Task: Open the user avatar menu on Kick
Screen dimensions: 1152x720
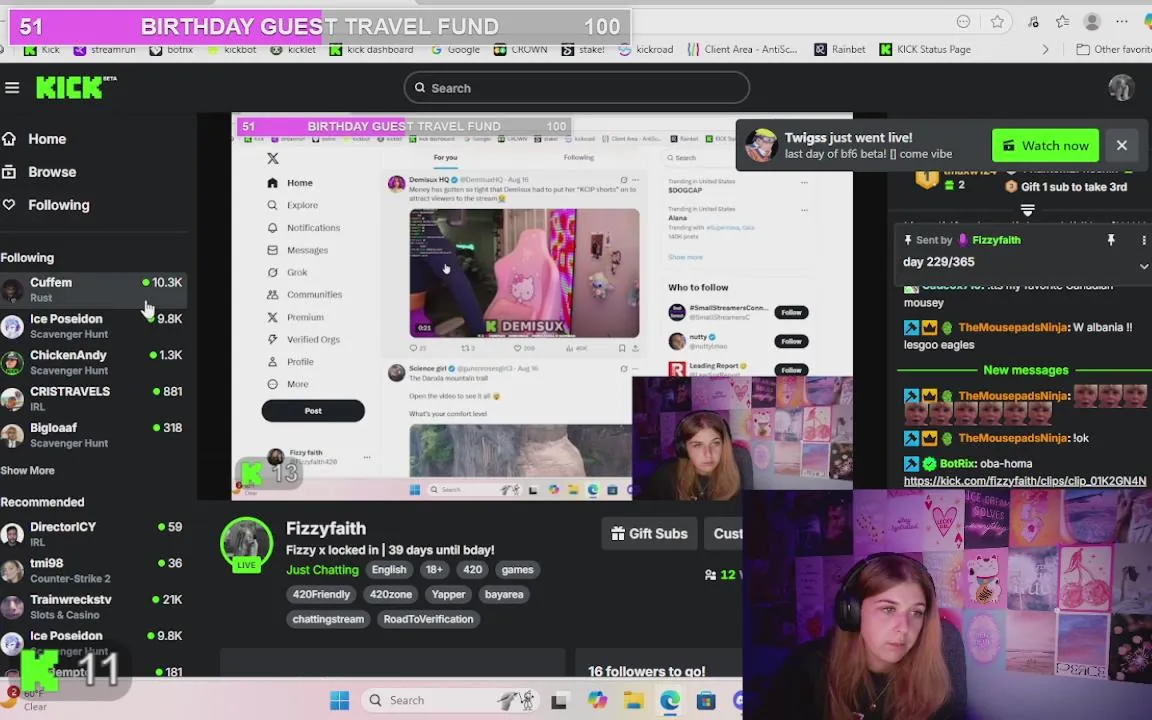Action: [x=1121, y=87]
